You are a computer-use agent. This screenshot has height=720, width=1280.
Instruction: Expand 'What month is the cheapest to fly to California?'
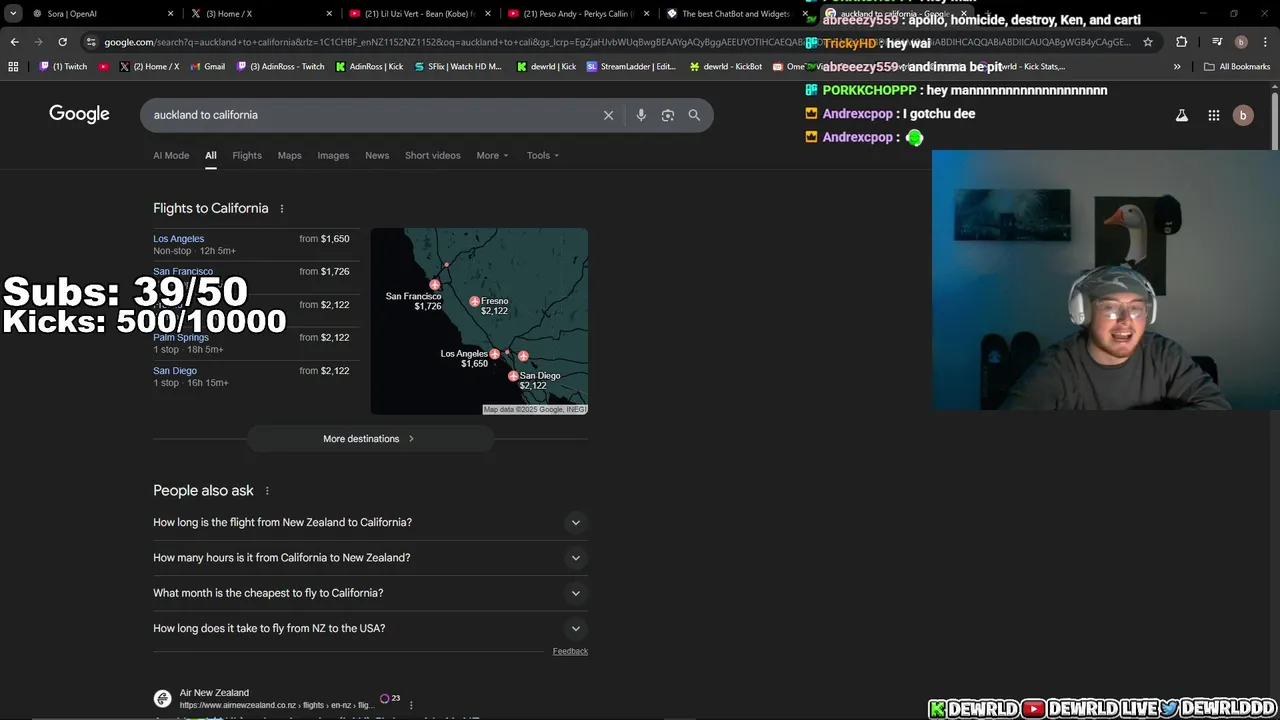[x=370, y=593]
